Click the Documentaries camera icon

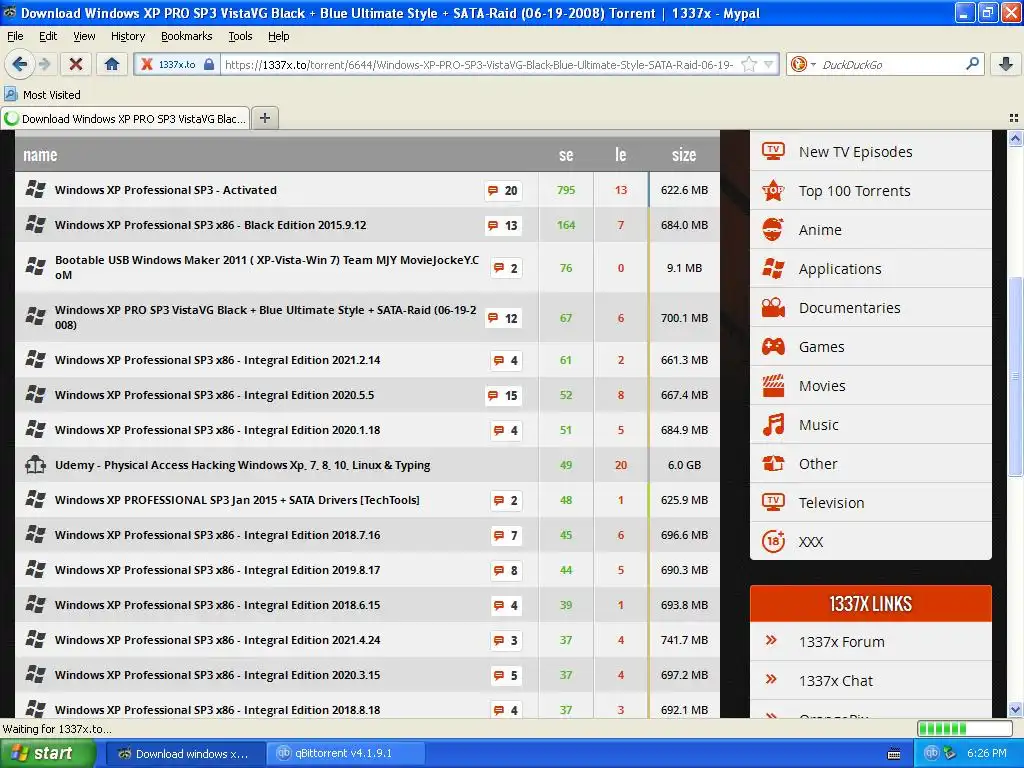[773, 308]
